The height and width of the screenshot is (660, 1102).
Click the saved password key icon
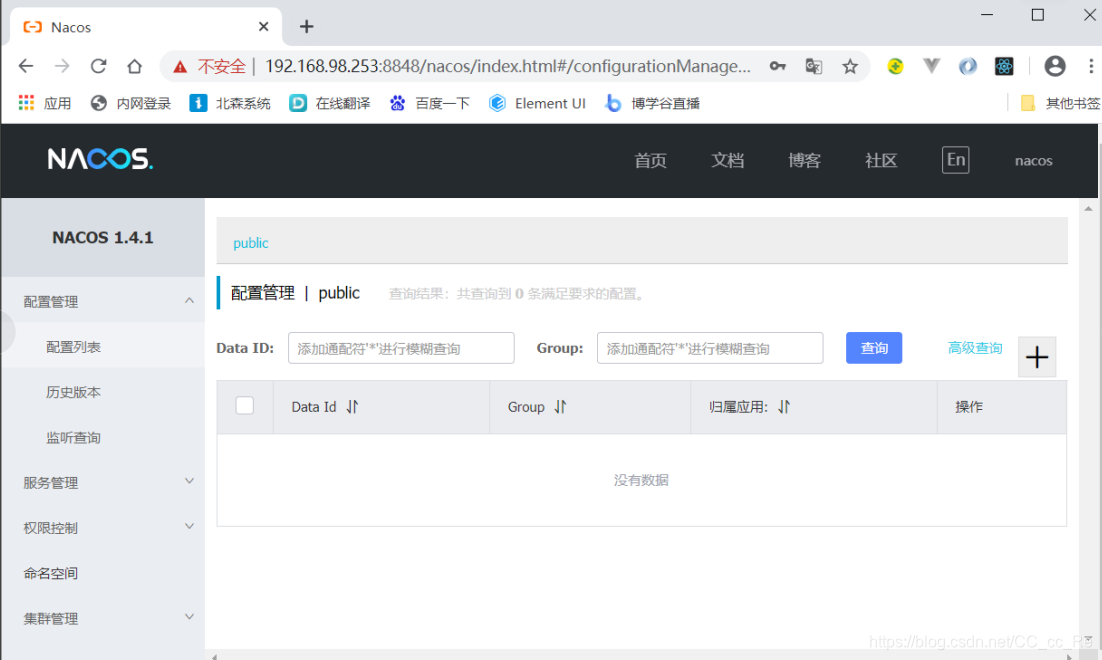coord(778,66)
